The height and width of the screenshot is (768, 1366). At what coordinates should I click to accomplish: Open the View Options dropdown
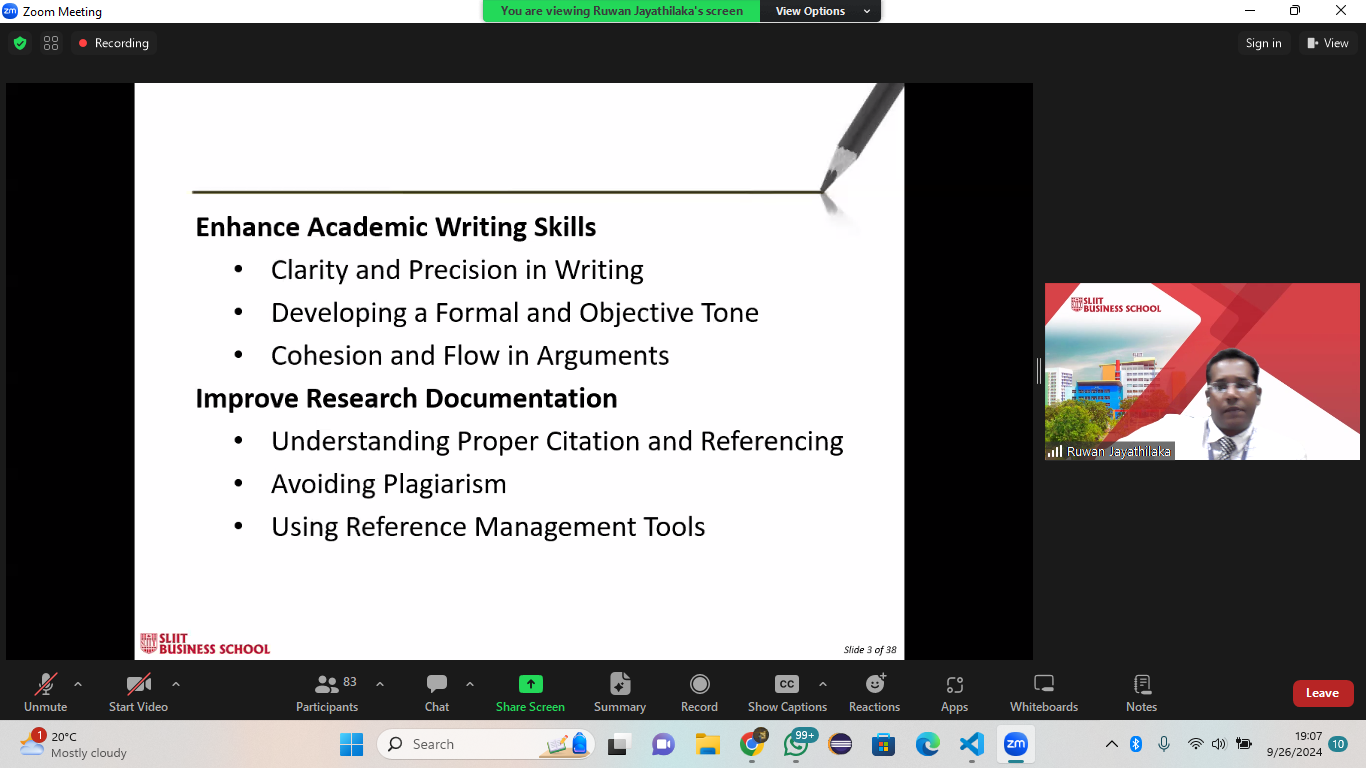coord(822,11)
